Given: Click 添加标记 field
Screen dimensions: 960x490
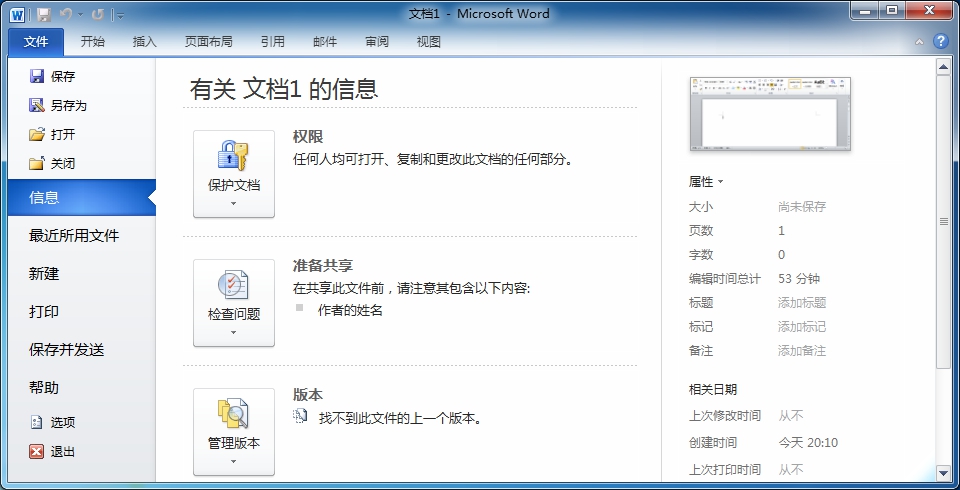Looking at the screenshot, I should tap(801, 326).
